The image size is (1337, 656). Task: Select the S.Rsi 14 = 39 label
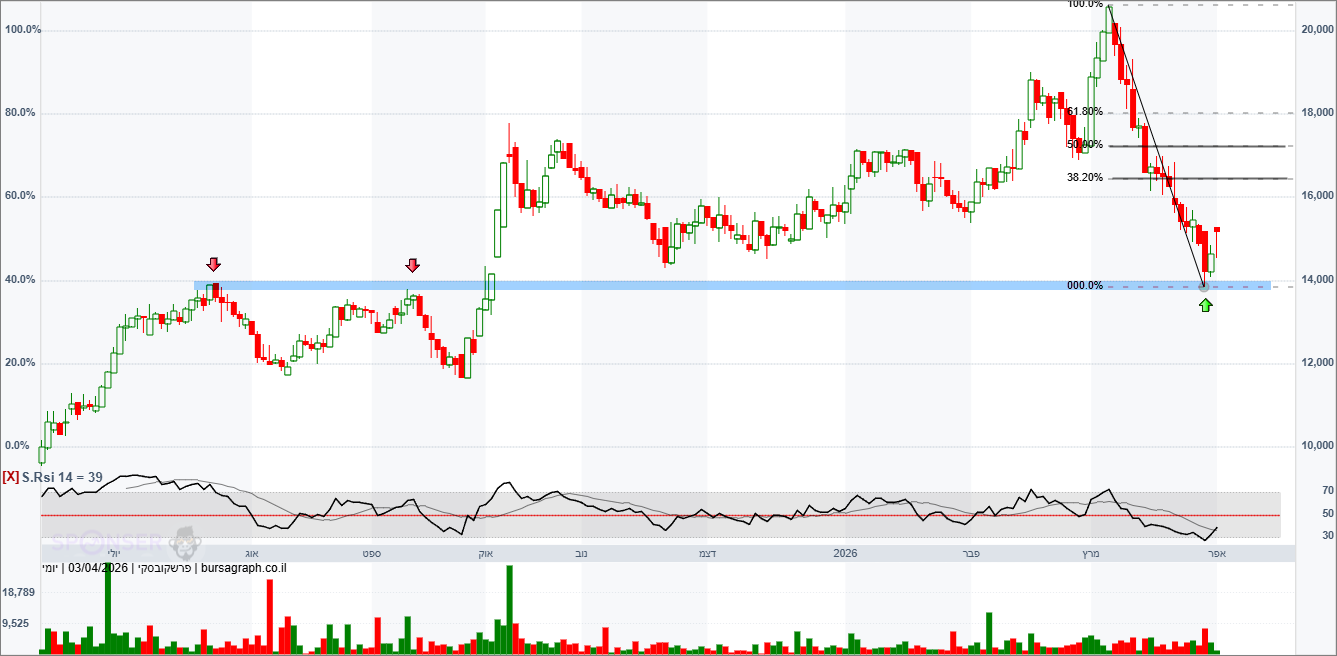[x=63, y=477]
